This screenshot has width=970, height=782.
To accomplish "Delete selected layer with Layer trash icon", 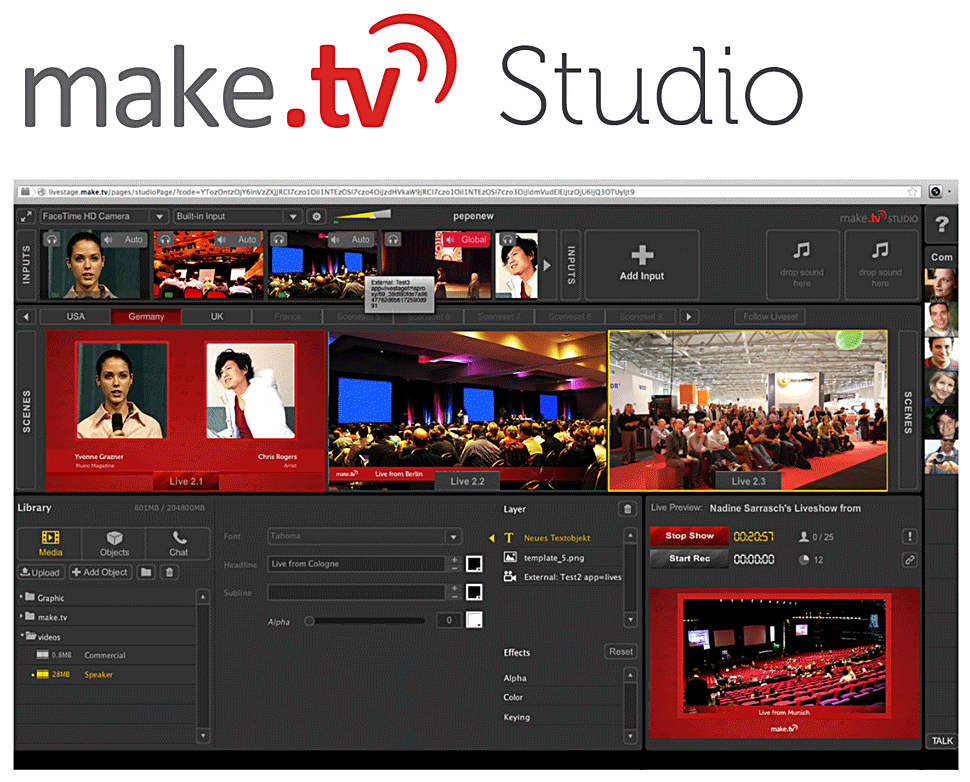I will tap(627, 509).
